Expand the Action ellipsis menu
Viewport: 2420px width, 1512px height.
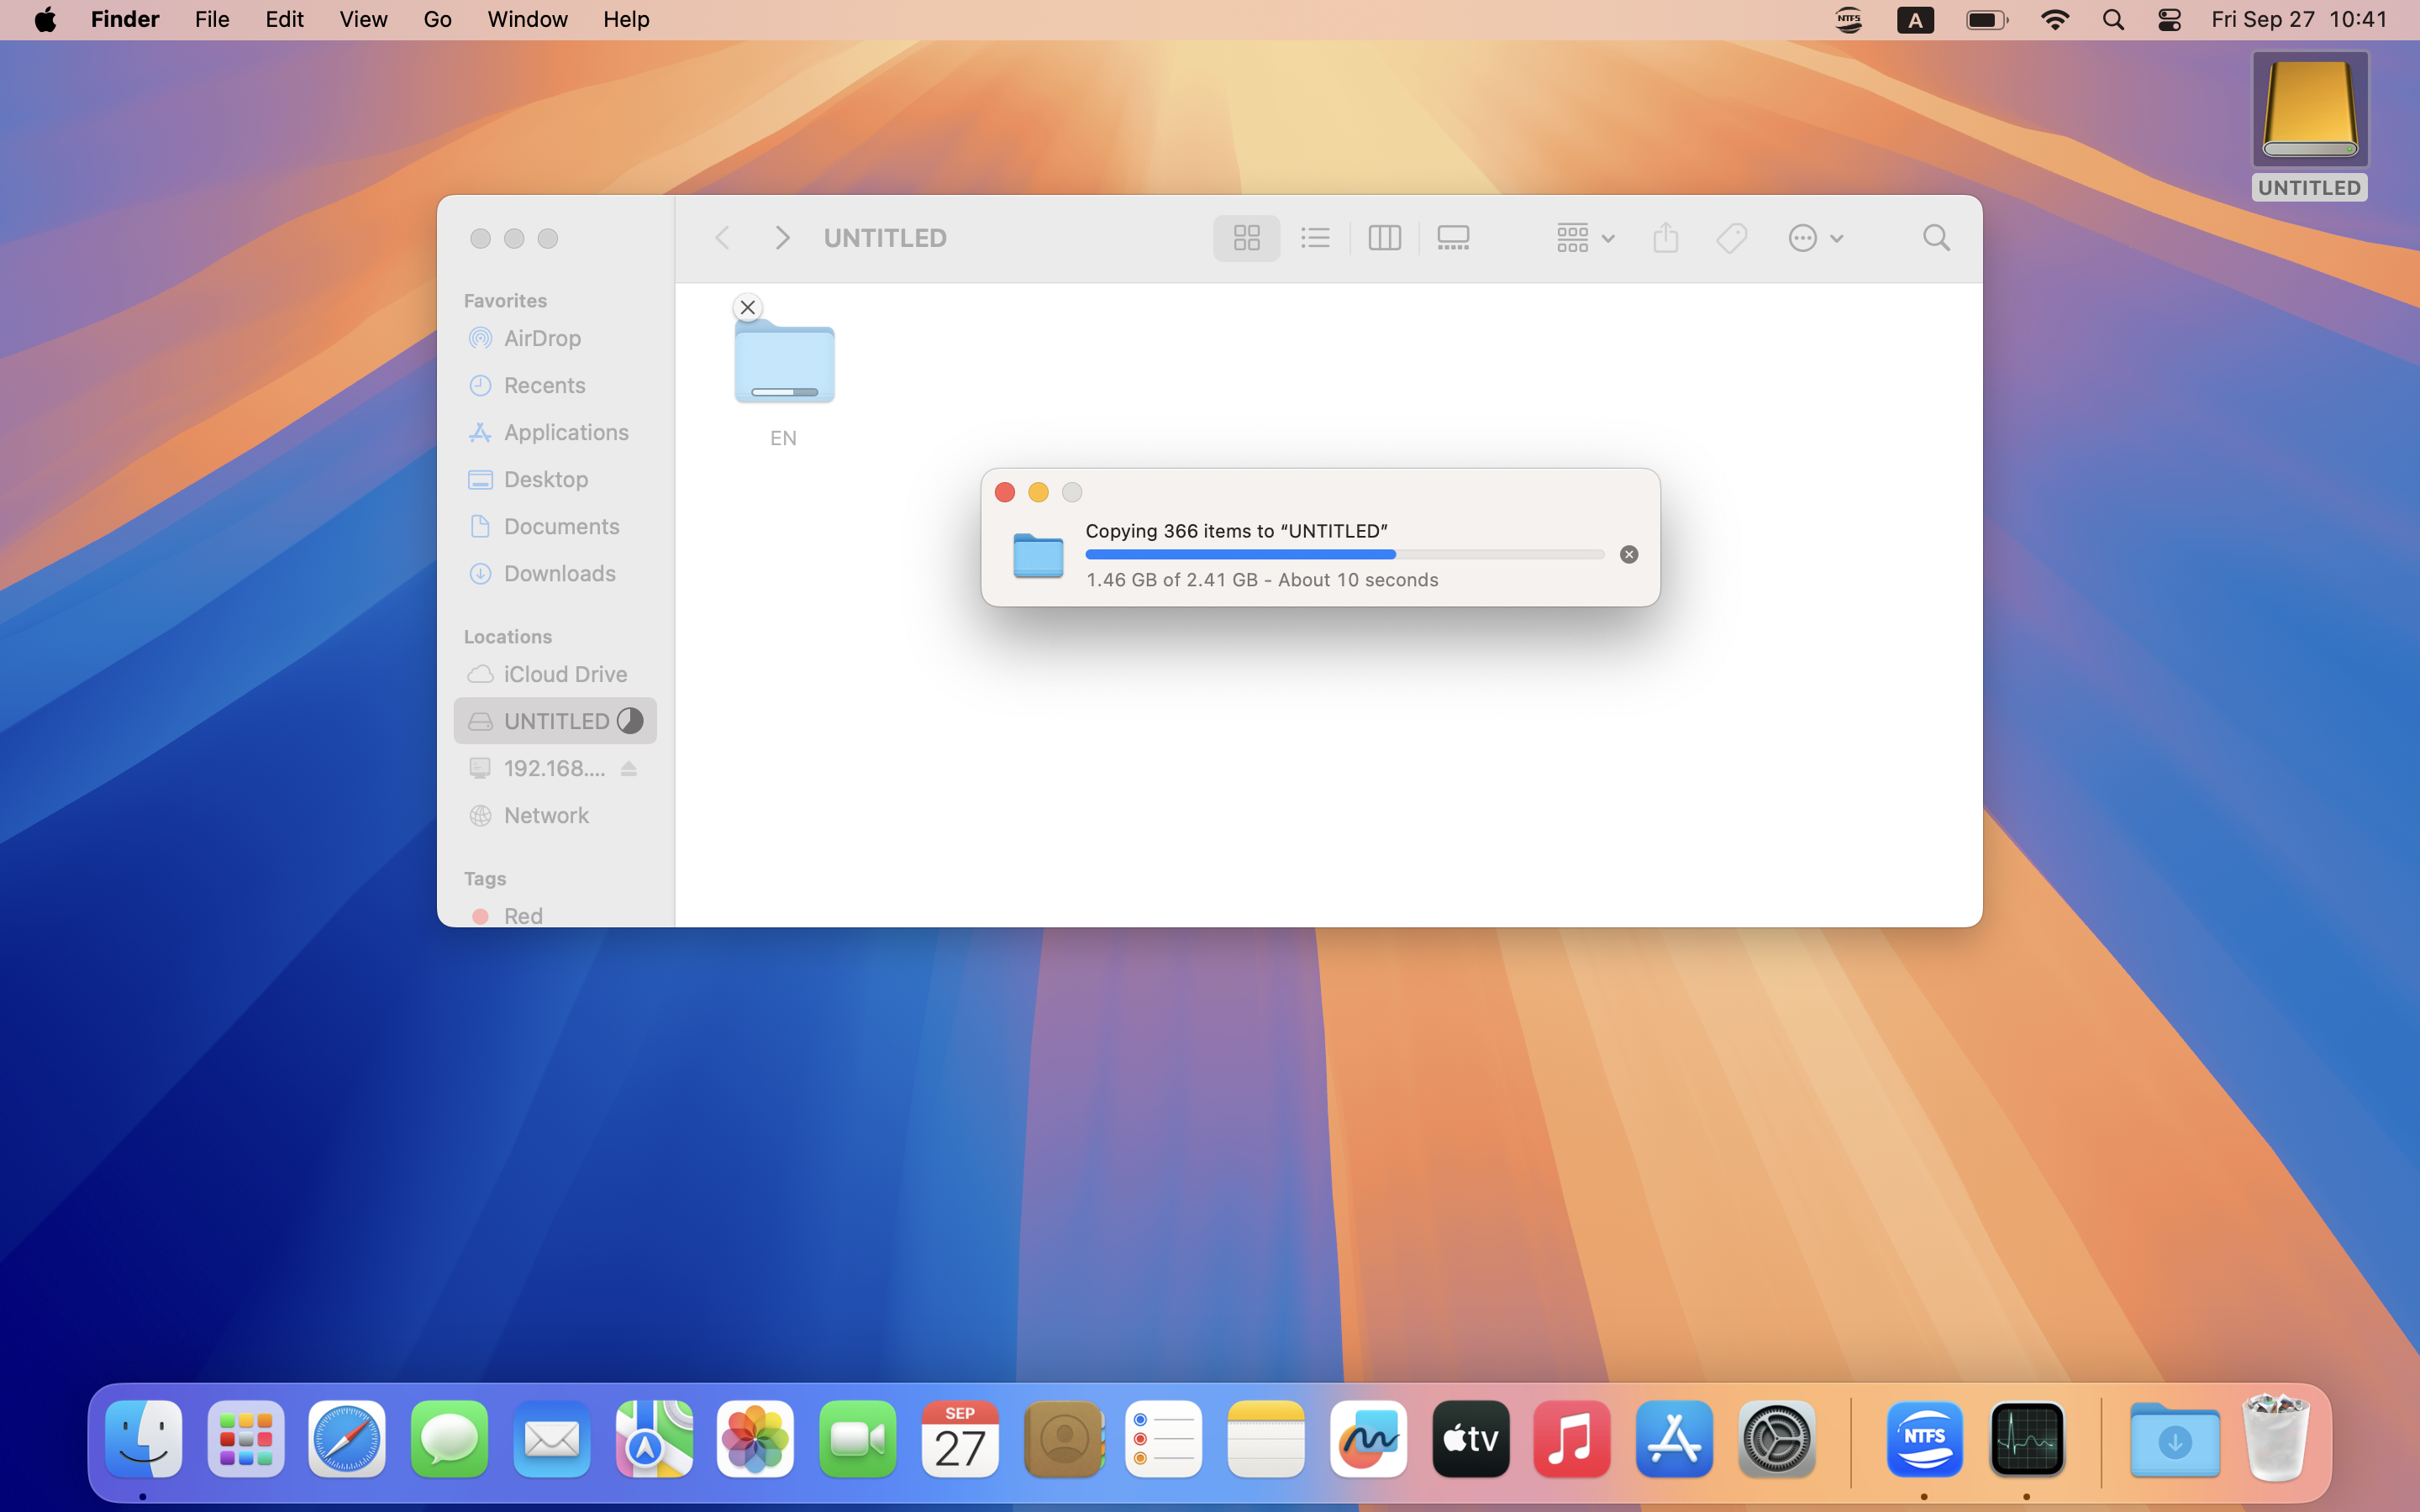tap(1815, 238)
